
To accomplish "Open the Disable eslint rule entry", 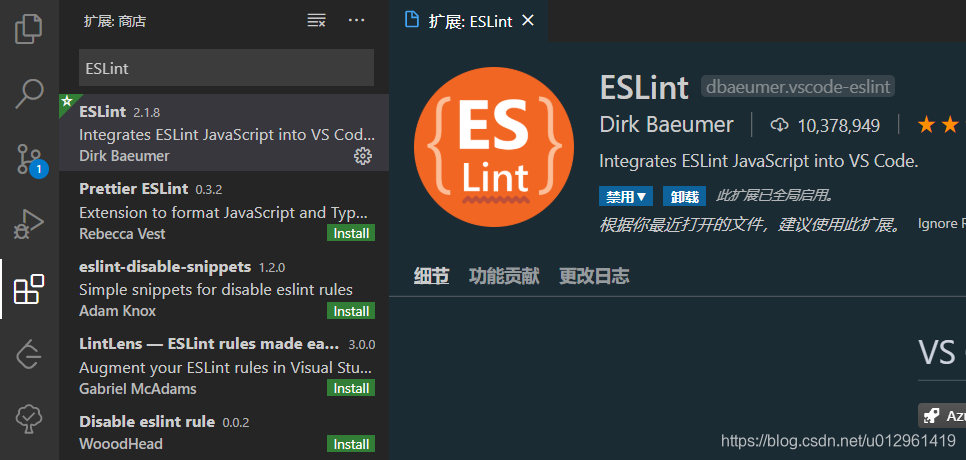I will pos(224,432).
